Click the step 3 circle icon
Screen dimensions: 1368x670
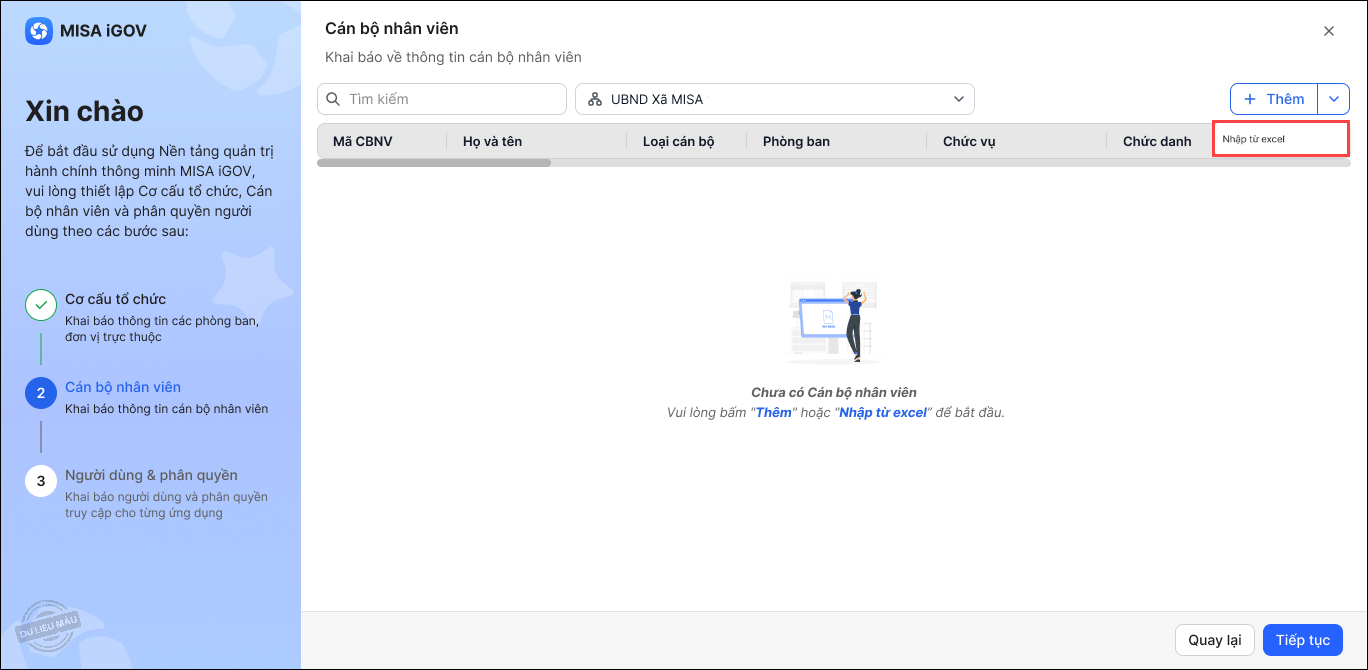click(x=41, y=481)
